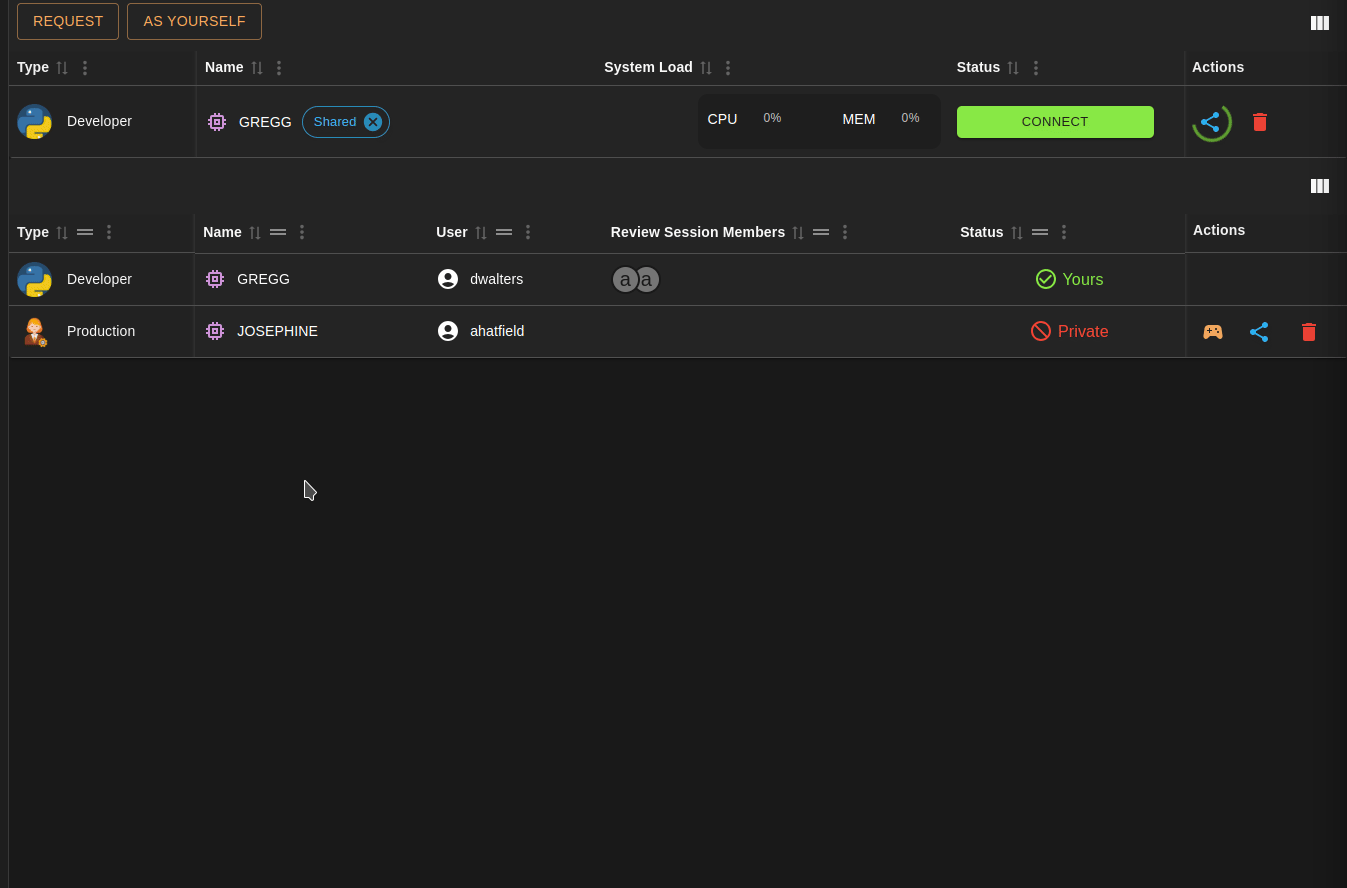Click ahatfield user text
This screenshot has height=888, width=1347.
(x=497, y=331)
